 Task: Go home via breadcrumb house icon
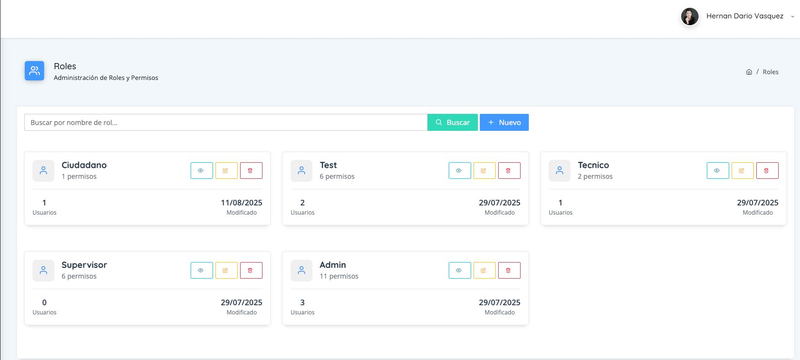point(749,72)
